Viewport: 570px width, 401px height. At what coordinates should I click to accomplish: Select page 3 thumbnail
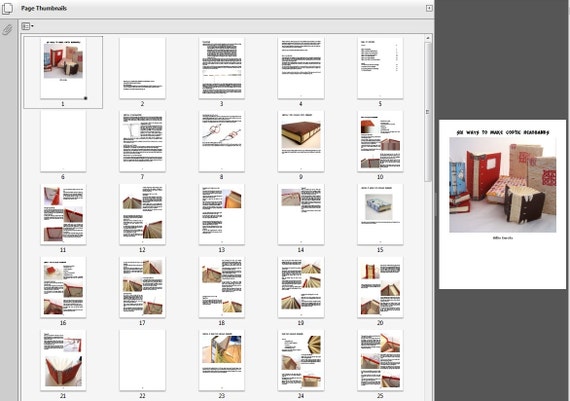coord(221,68)
